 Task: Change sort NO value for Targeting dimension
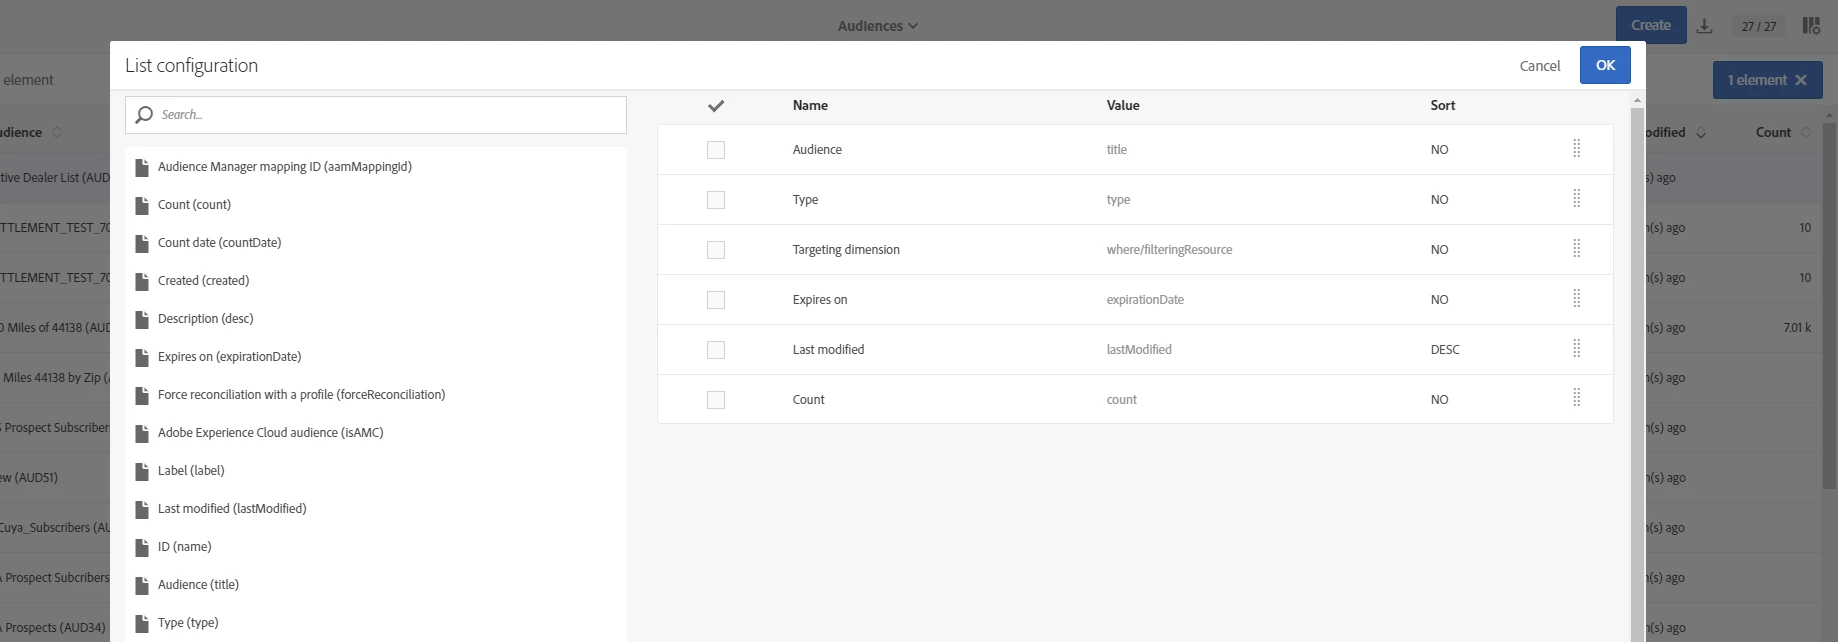tap(1439, 250)
